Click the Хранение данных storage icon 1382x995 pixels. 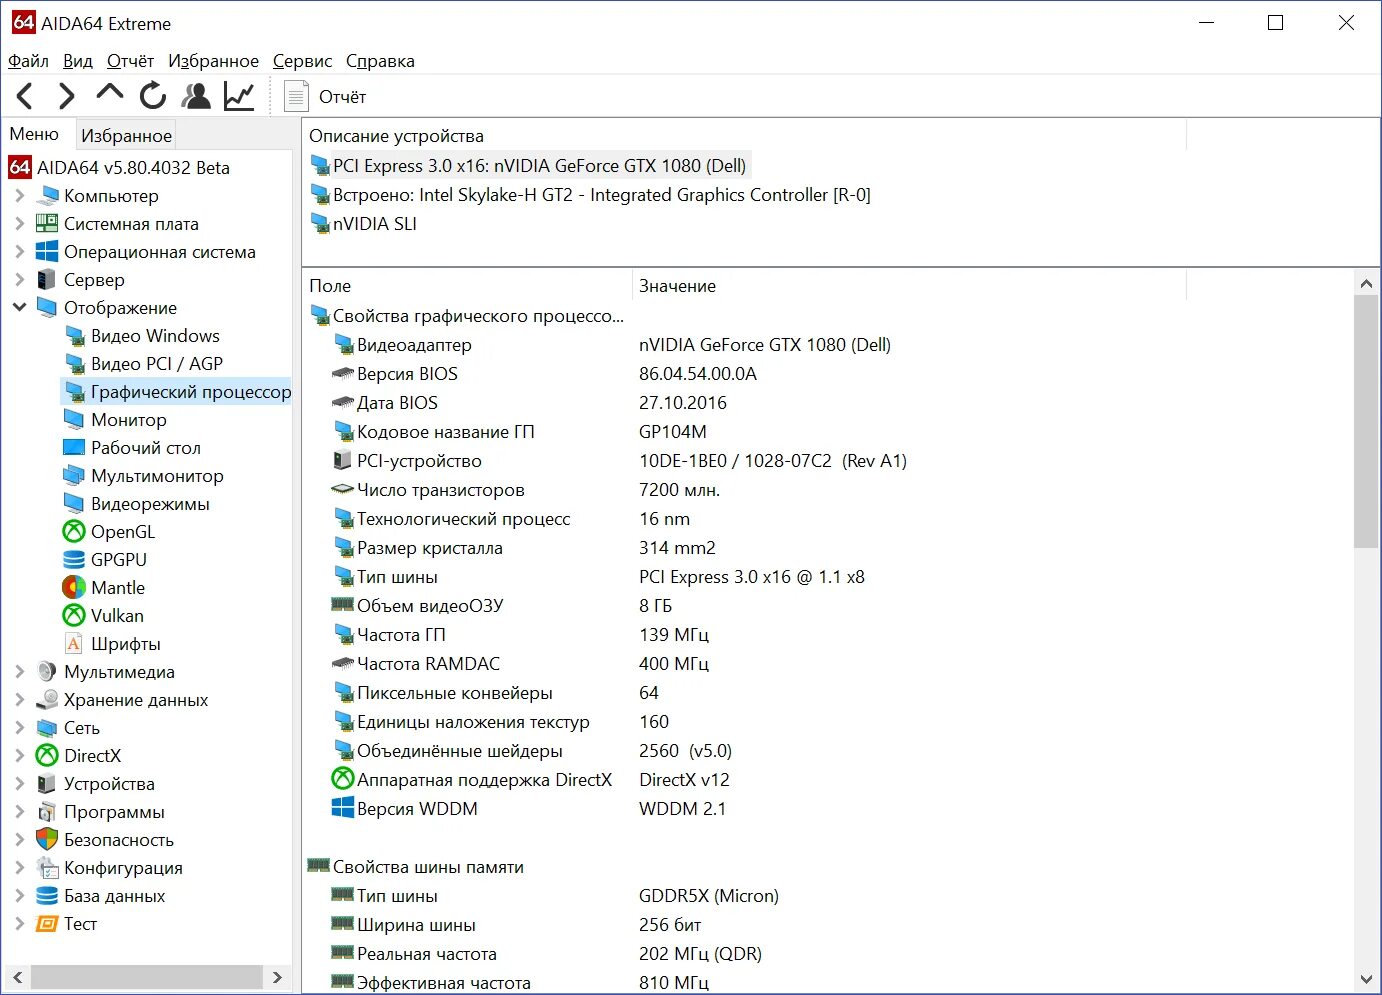[x=47, y=700]
